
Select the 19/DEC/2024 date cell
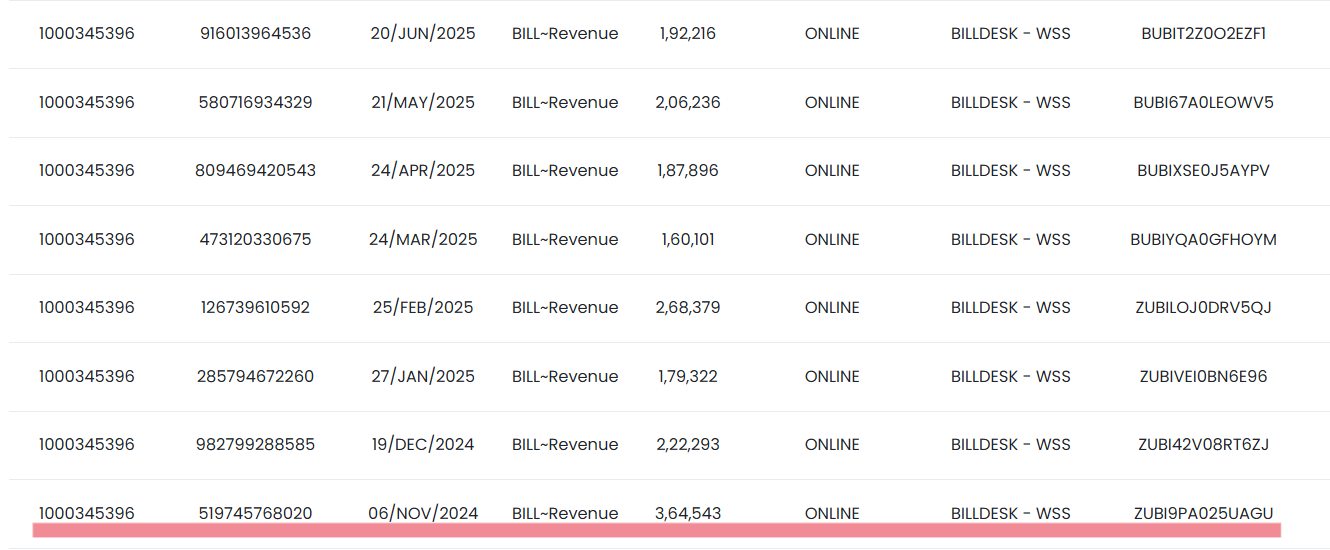423,444
